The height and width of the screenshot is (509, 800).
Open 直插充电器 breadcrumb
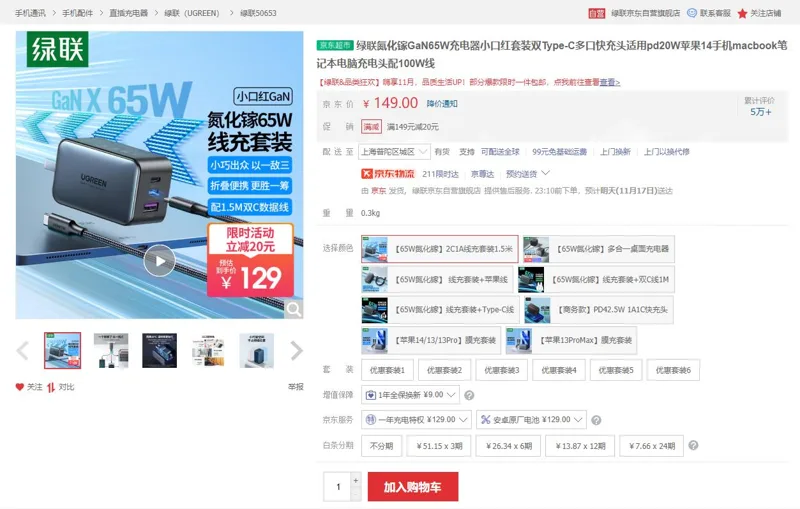[129, 13]
